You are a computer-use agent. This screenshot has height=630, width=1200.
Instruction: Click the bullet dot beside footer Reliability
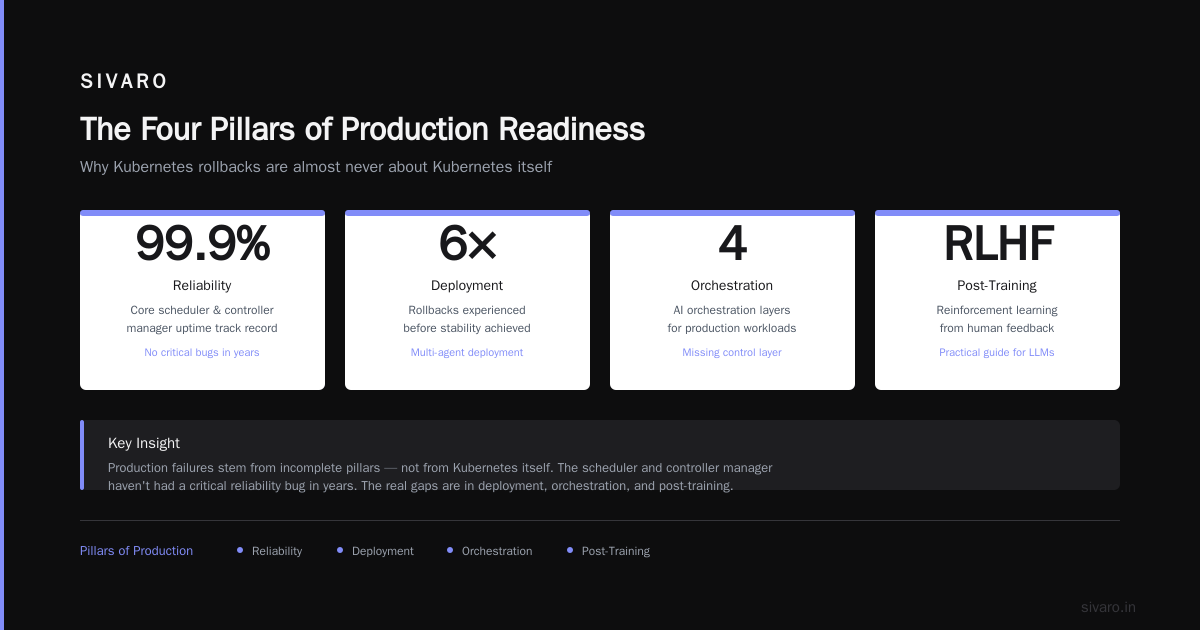240,550
